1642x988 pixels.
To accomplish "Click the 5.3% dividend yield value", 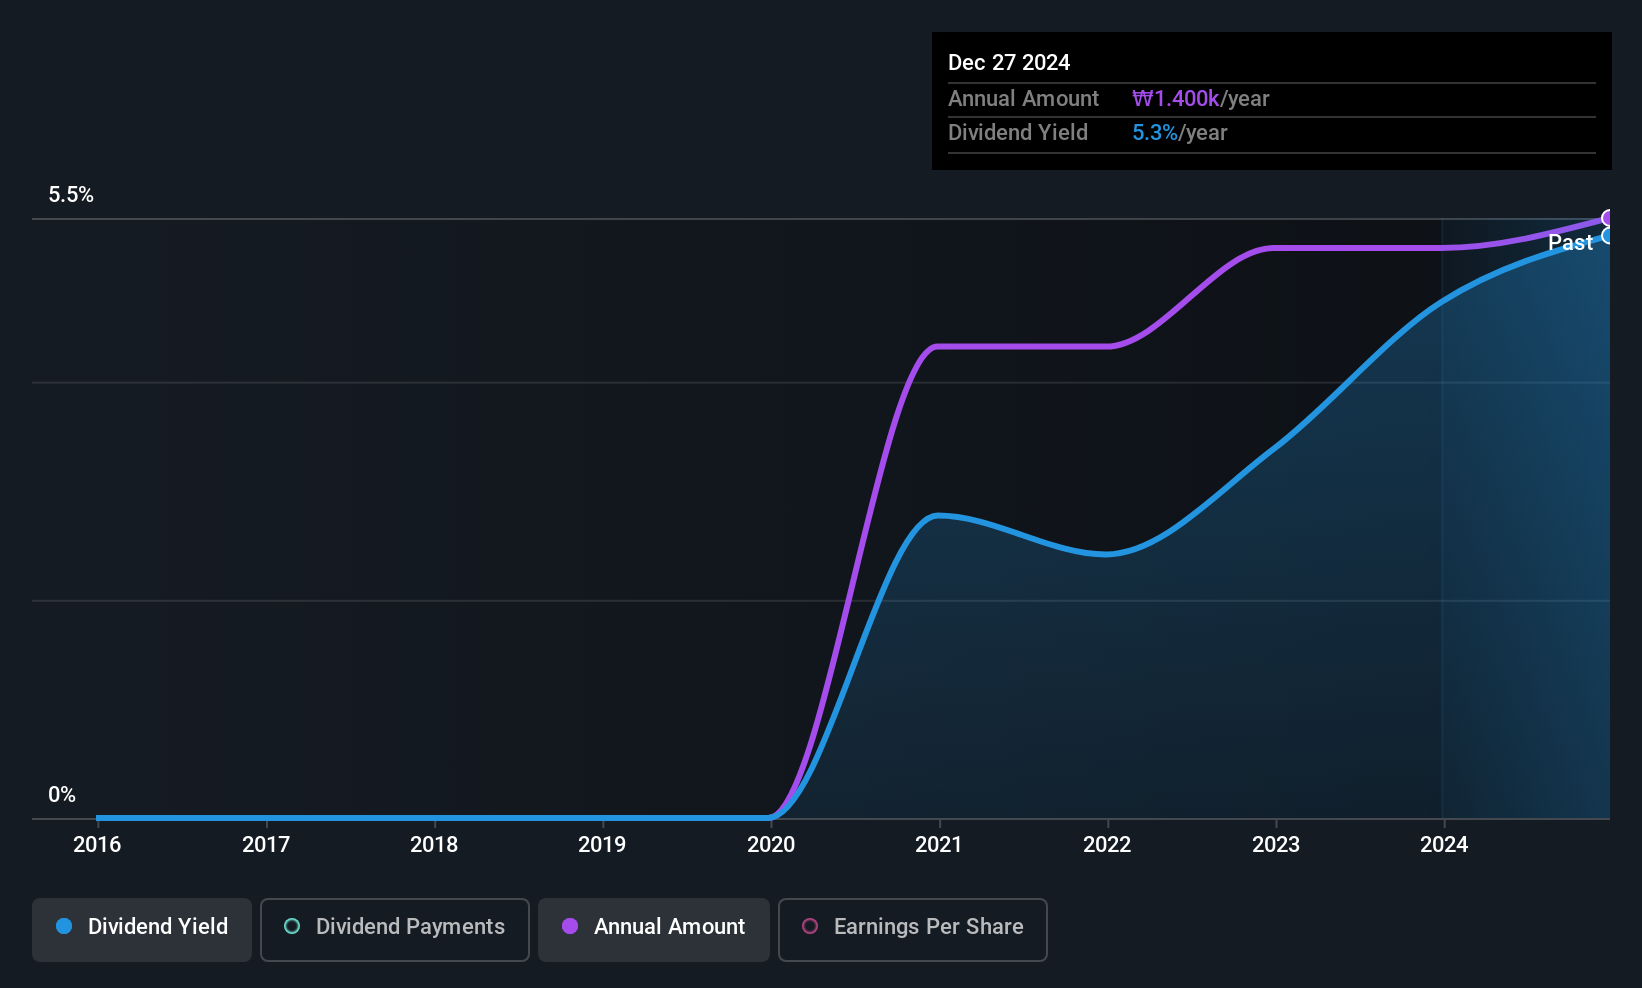I will (1154, 133).
